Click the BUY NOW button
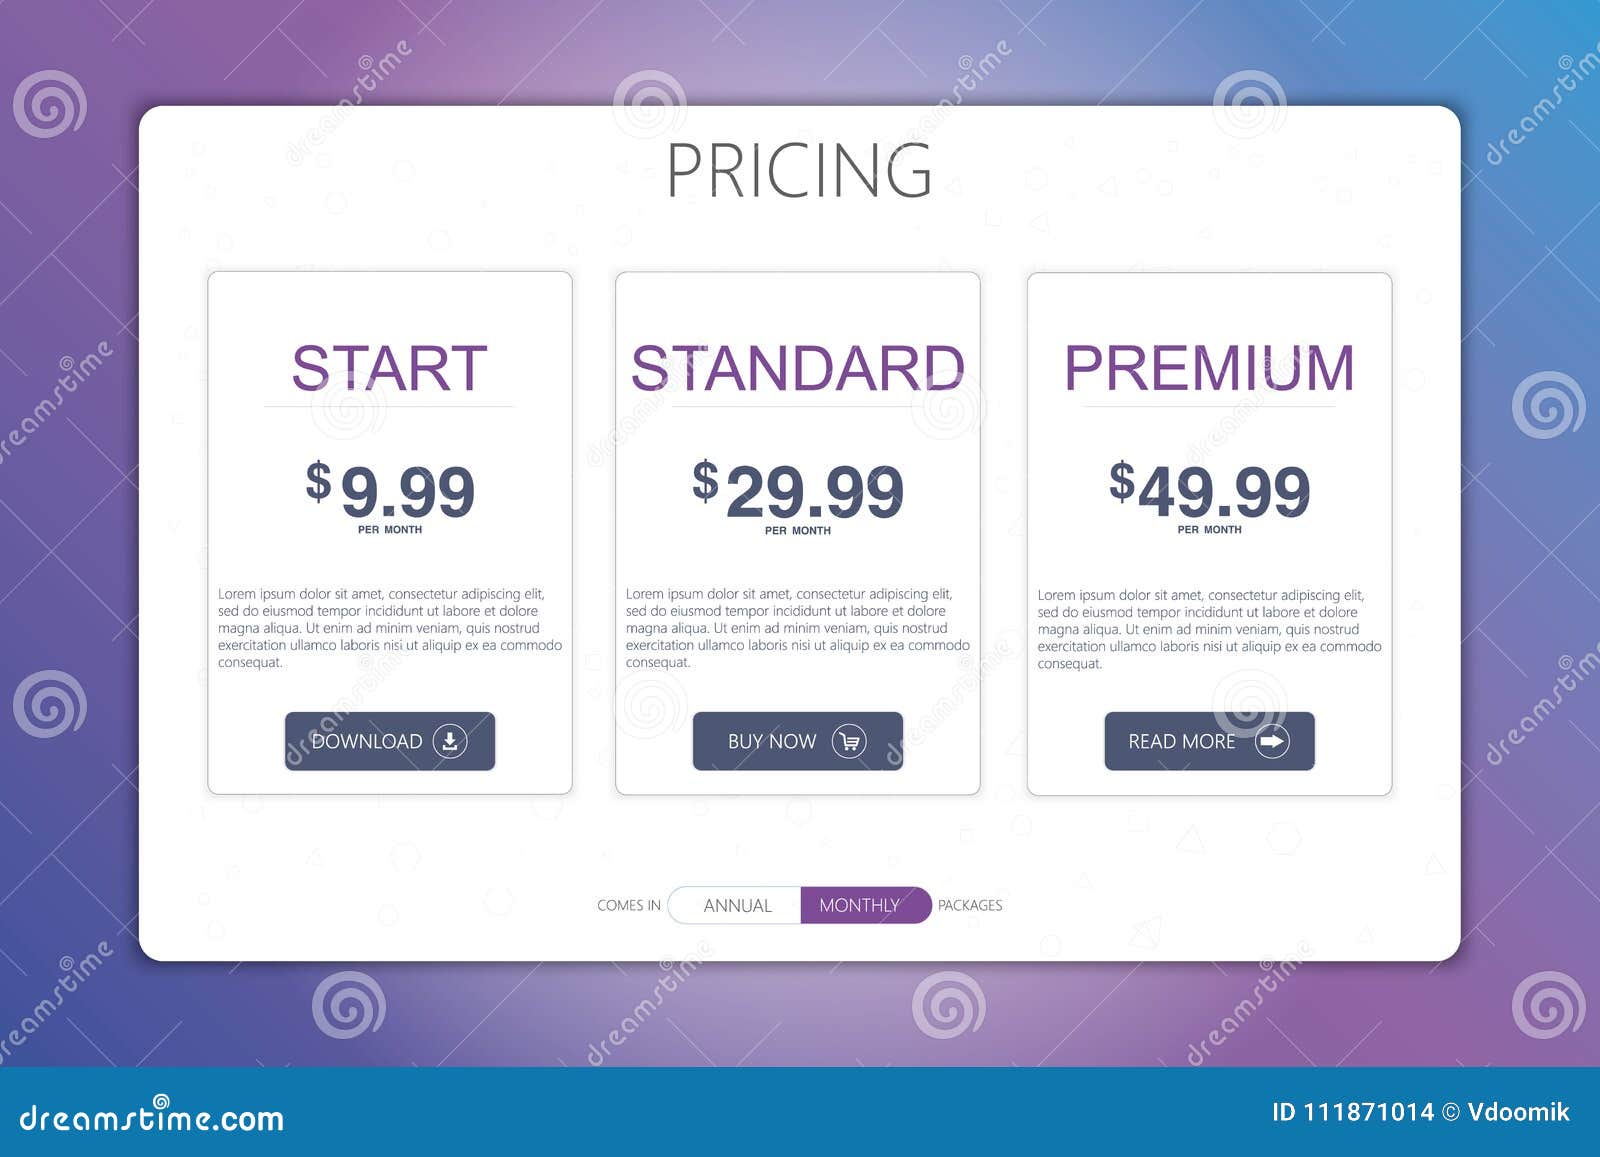This screenshot has width=1600, height=1157. click(798, 741)
